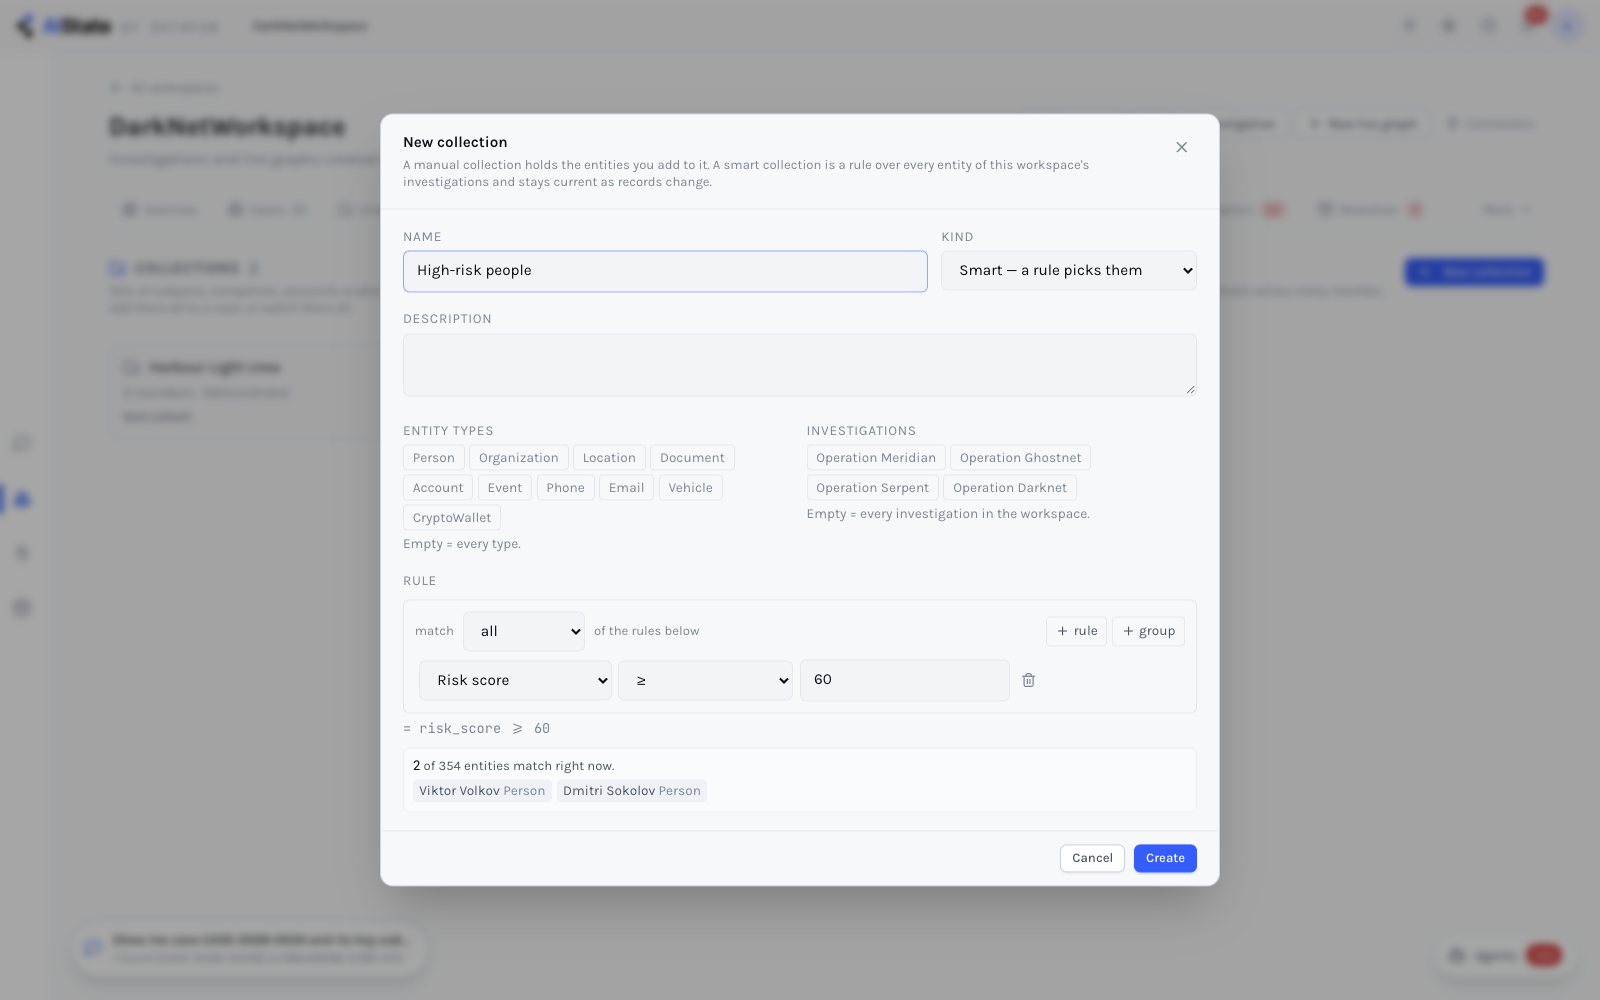The width and height of the screenshot is (1600, 1000).
Task: Click the rule value field showing 60
Action: (904, 680)
